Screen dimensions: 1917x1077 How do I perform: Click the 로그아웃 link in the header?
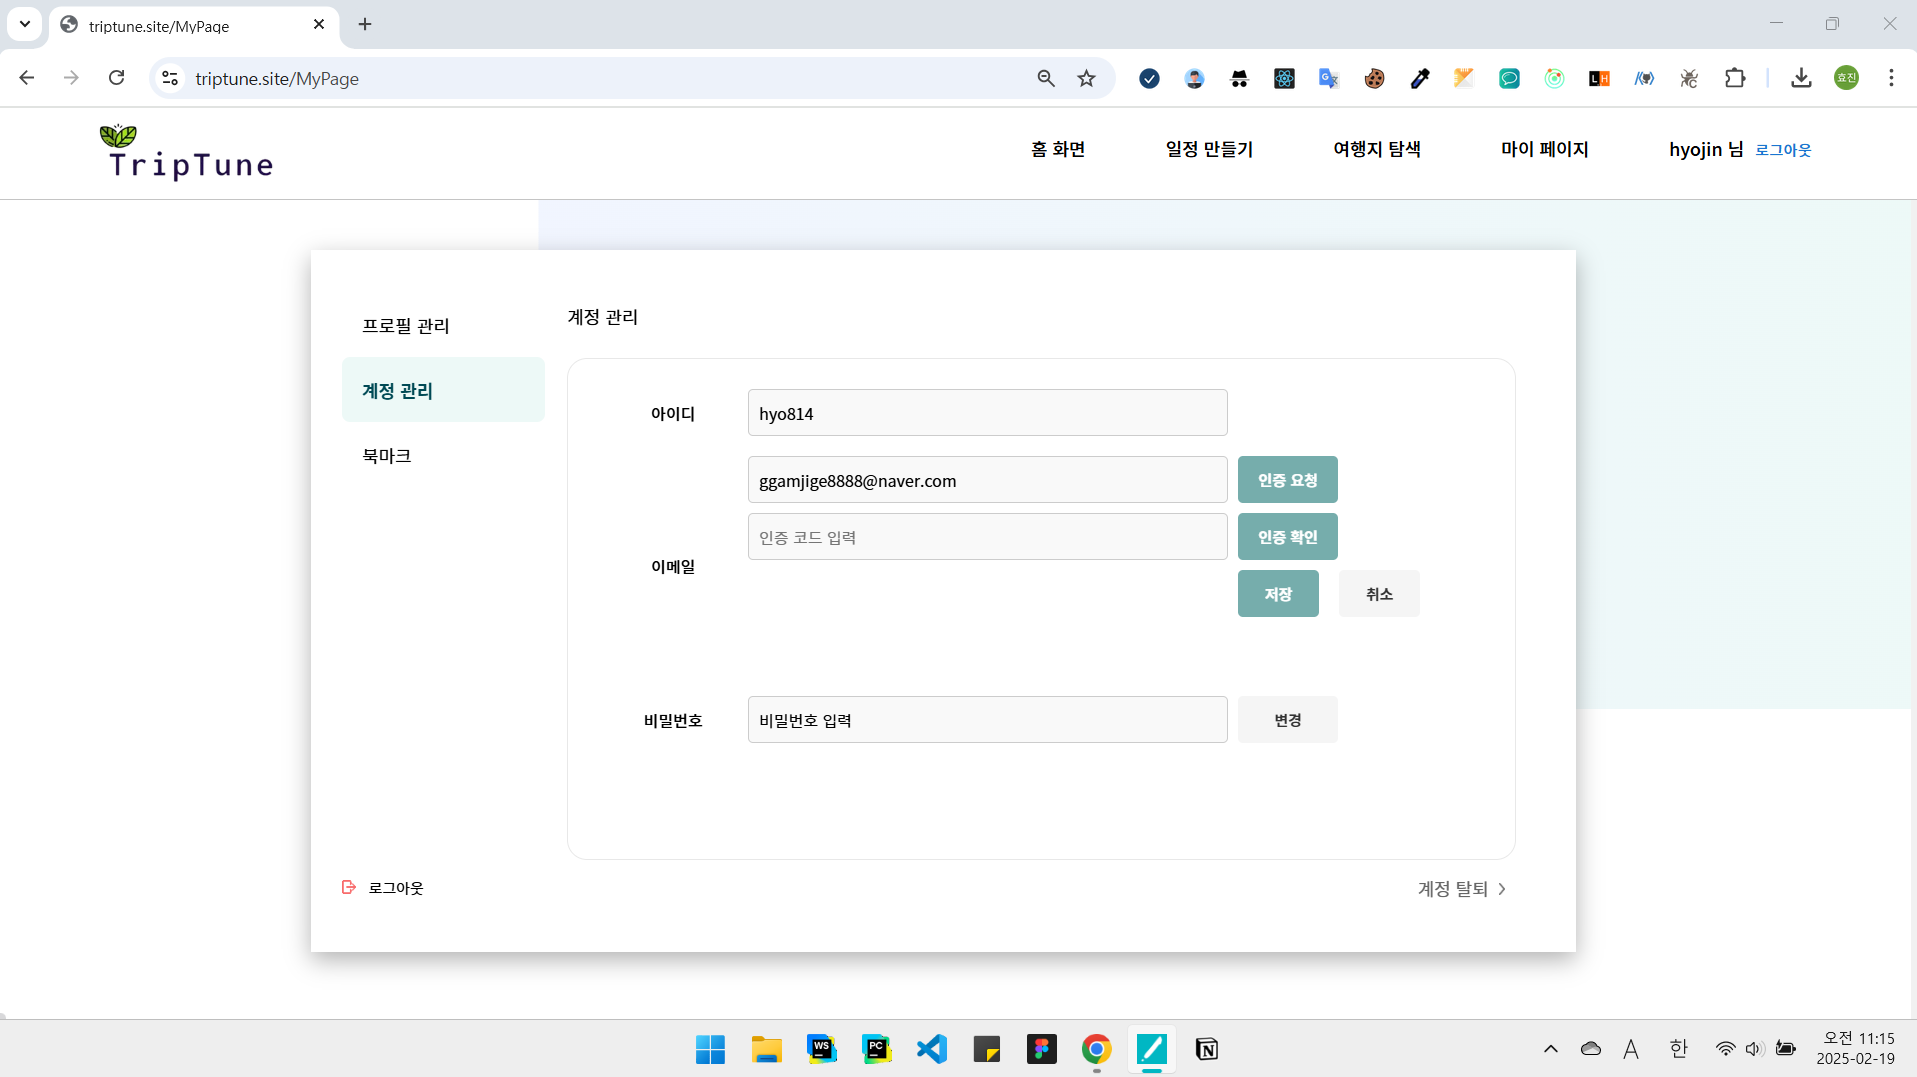click(x=1783, y=150)
